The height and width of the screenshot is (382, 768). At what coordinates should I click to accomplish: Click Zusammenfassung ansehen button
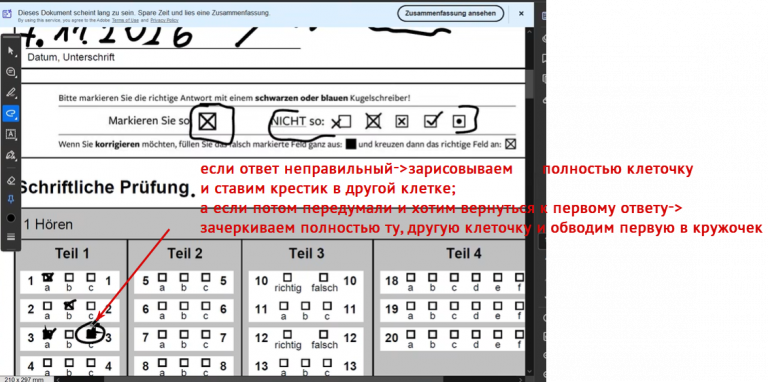[x=450, y=14]
